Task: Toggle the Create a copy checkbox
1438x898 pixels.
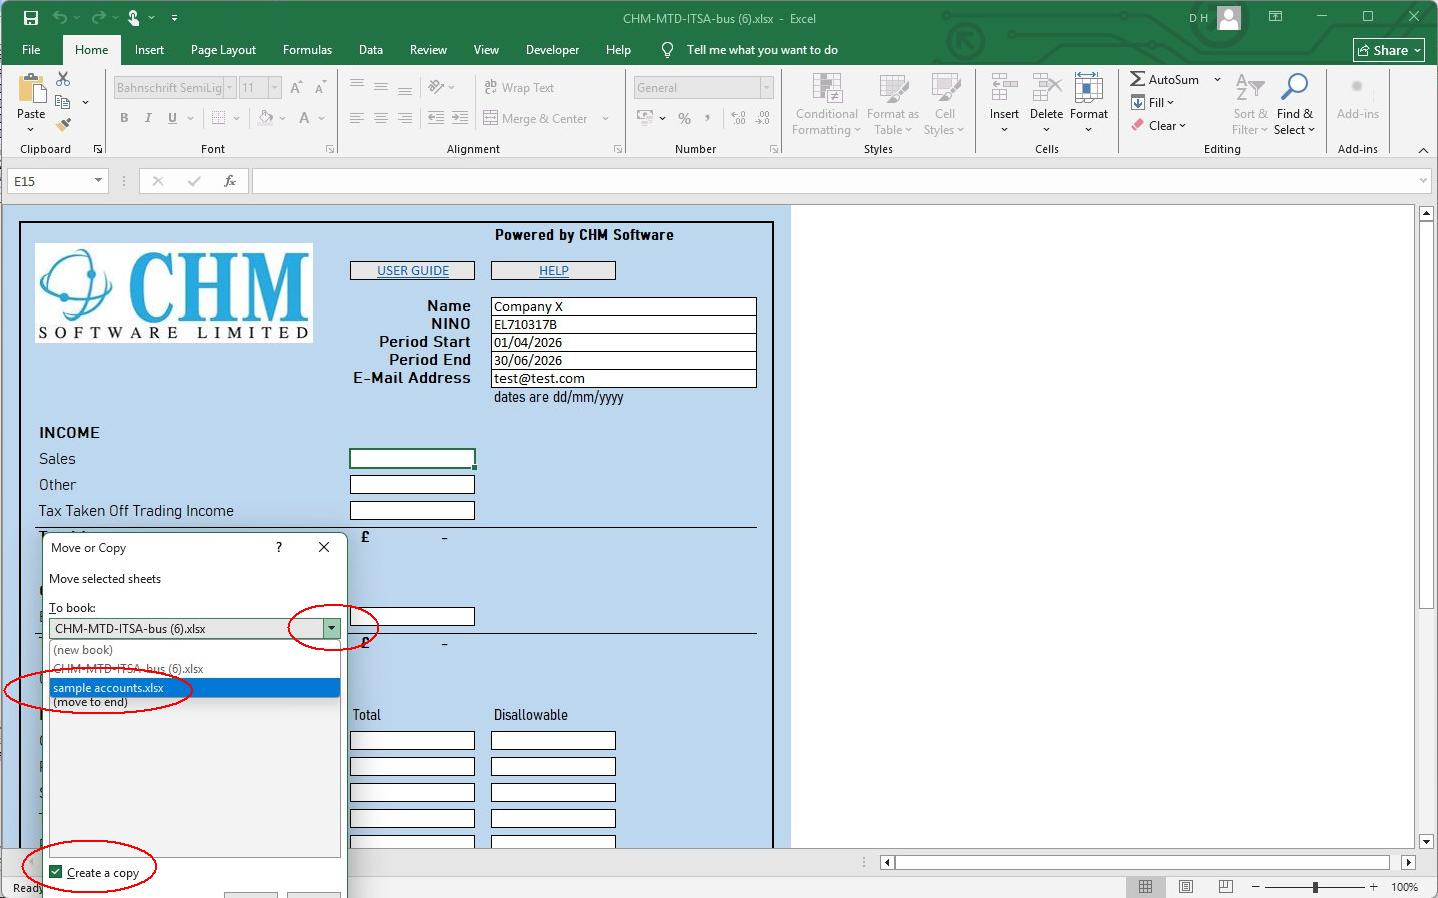Action: (x=56, y=872)
